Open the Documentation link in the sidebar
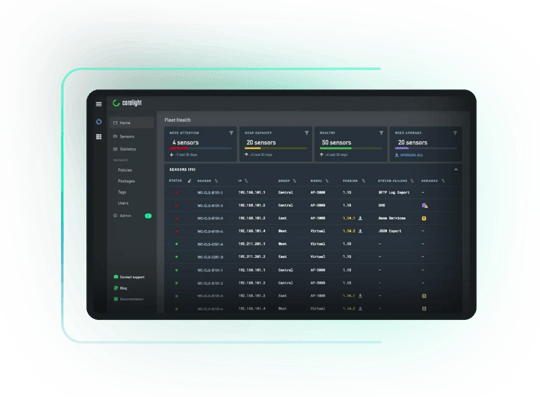Viewport: 540px width, 397px height. [128, 299]
